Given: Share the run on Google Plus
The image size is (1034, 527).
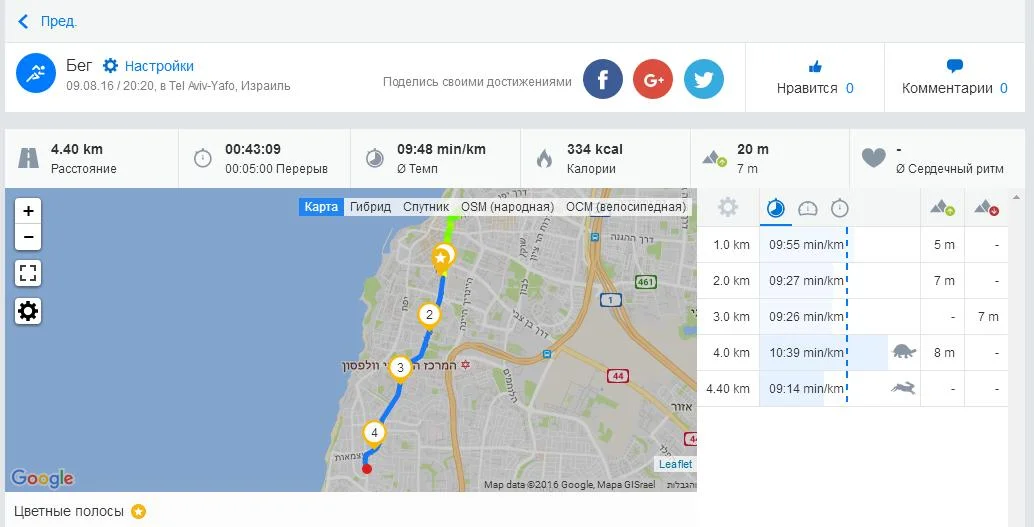Looking at the screenshot, I should (x=653, y=79).
